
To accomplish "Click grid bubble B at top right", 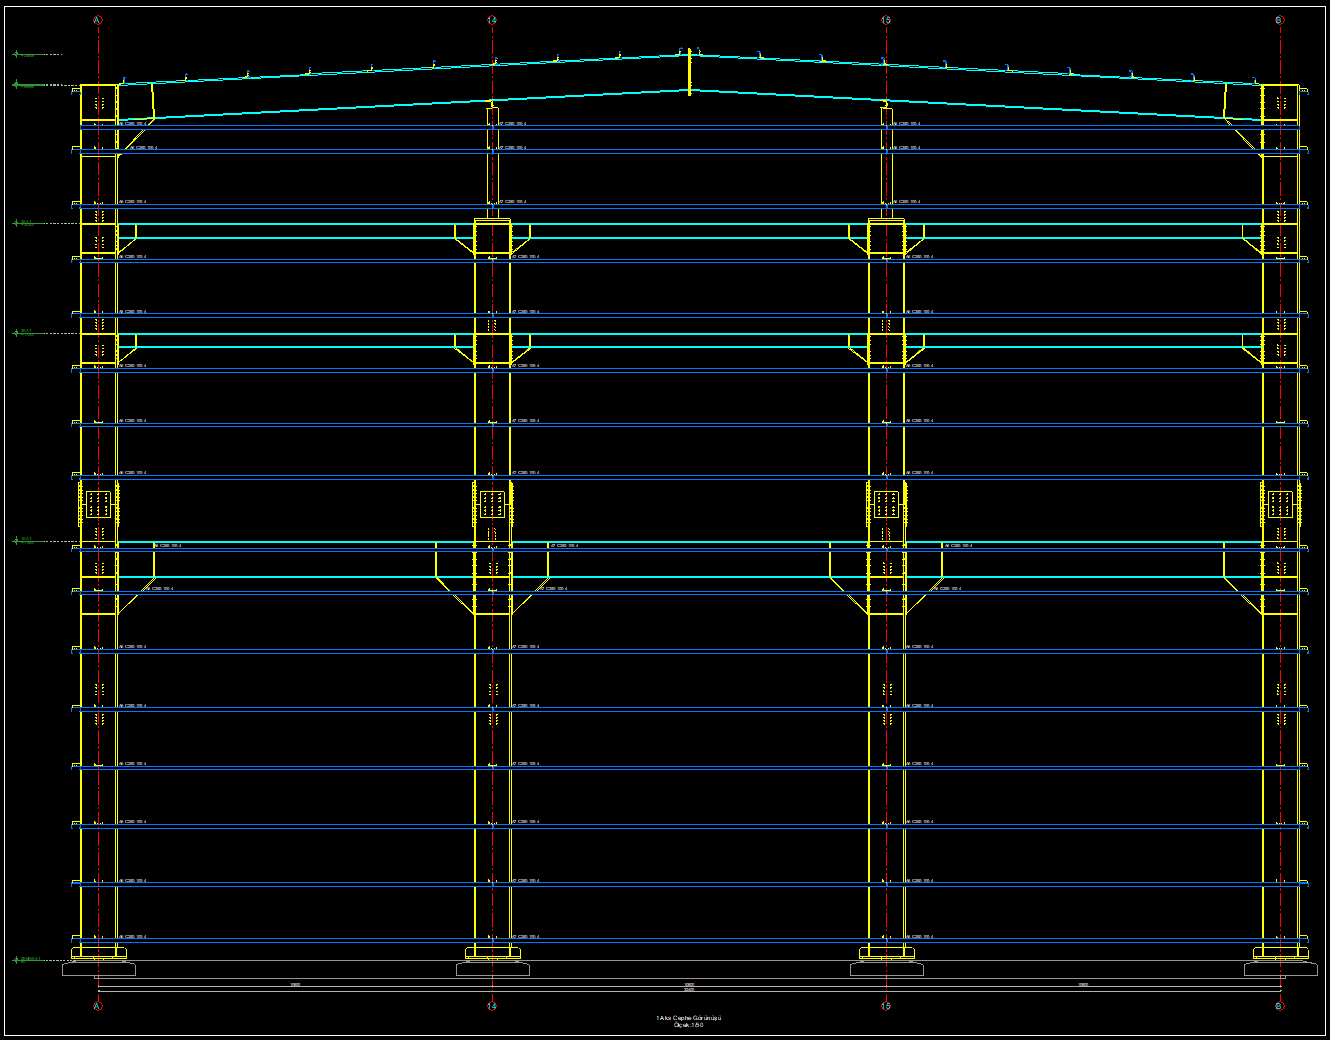I will (1280, 20).
